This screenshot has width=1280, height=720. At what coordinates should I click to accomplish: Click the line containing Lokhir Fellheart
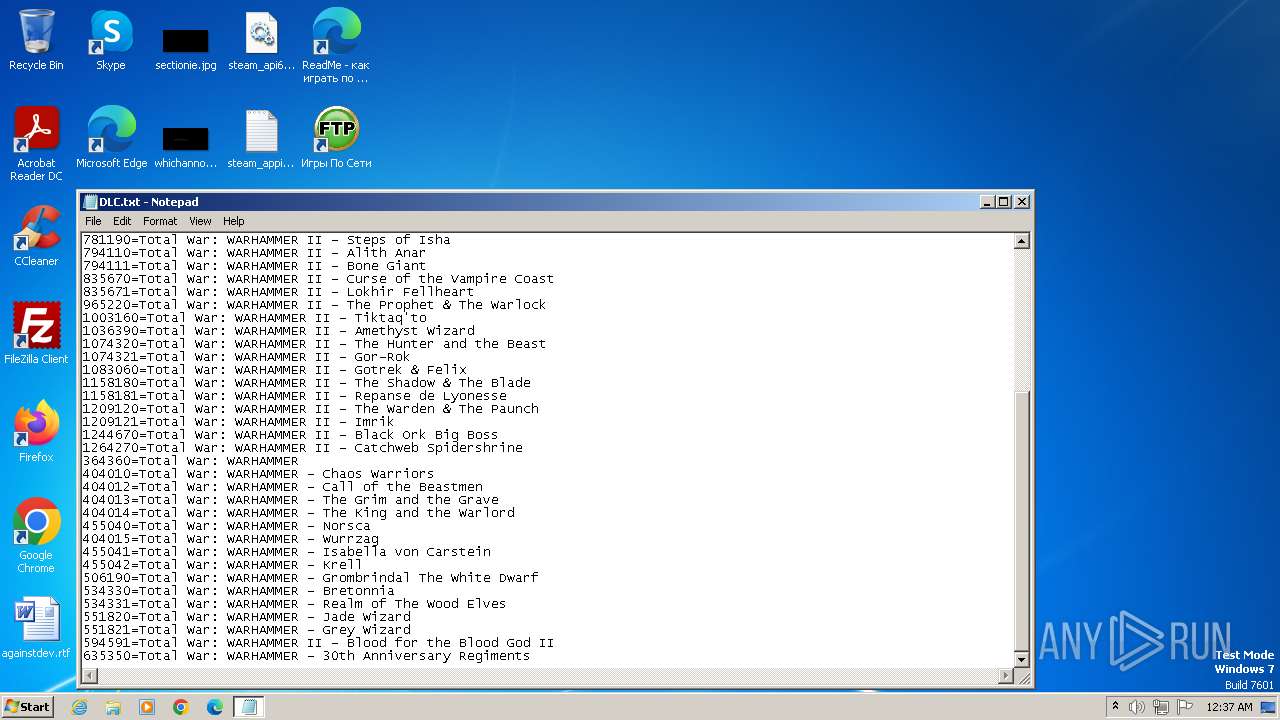tap(278, 292)
